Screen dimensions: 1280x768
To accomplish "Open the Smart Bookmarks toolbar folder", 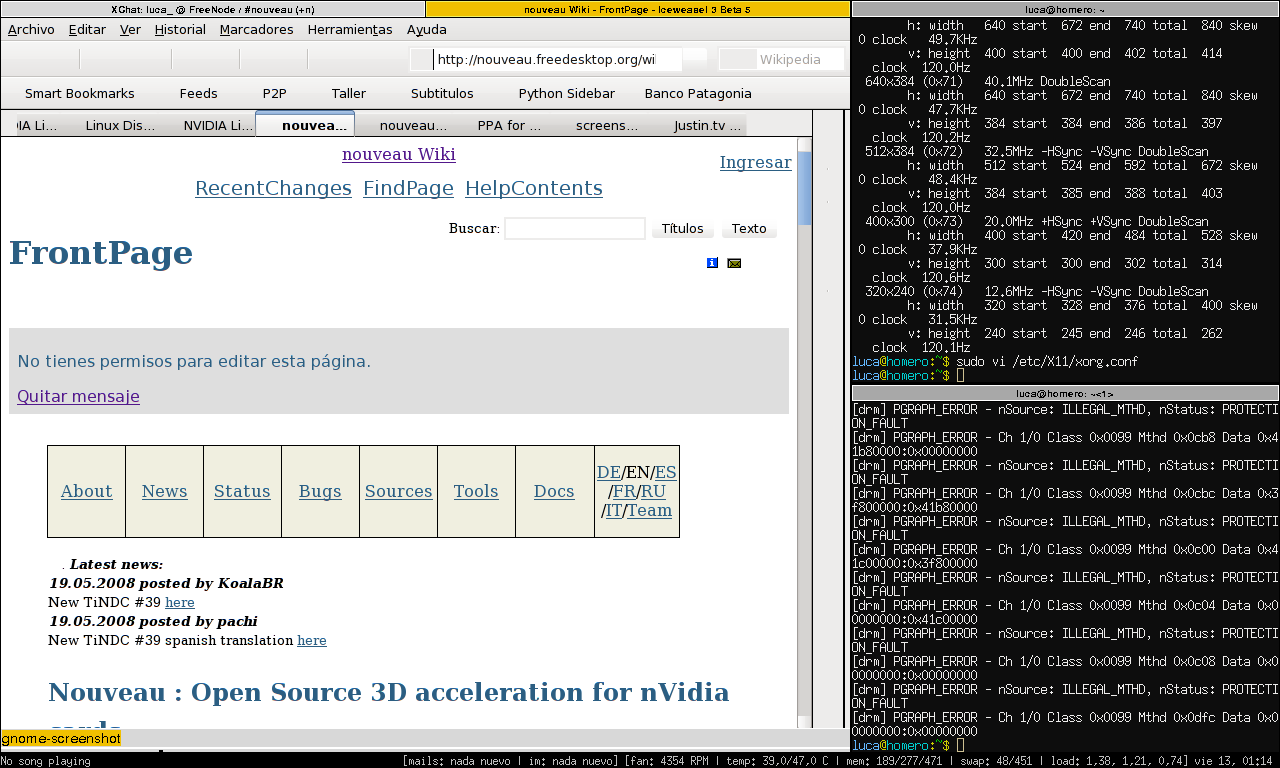I will [79, 93].
